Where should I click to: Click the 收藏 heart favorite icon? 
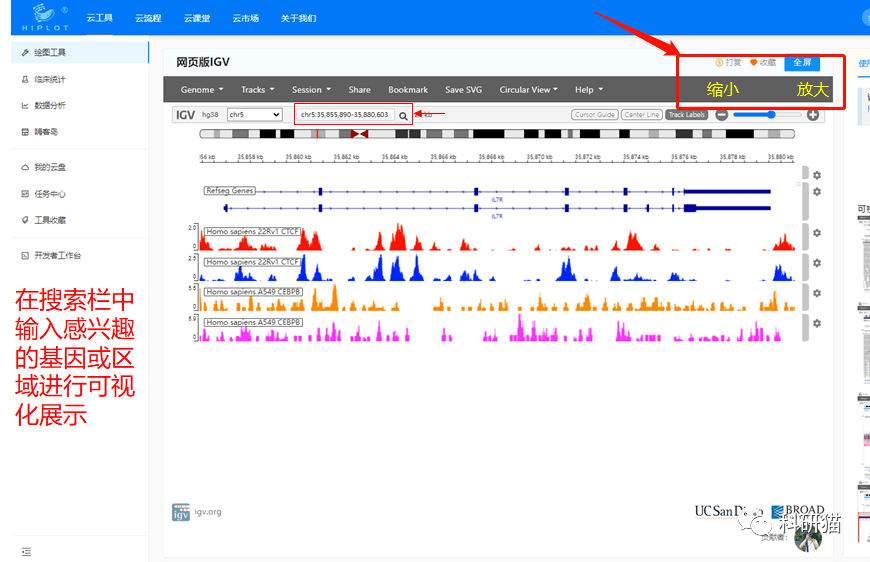[754, 62]
